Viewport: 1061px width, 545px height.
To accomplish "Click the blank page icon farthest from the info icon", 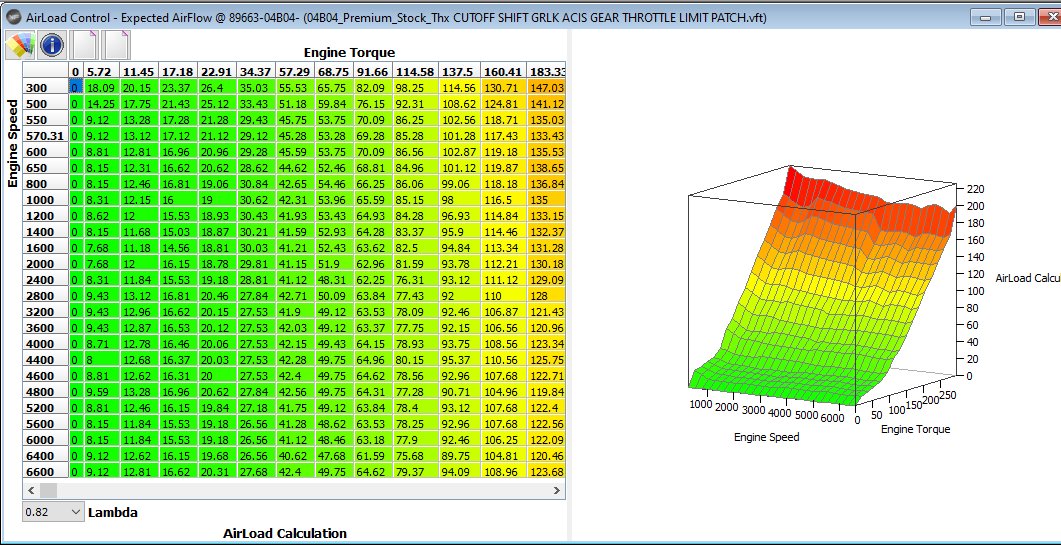I will pyautogui.click(x=115, y=45).
